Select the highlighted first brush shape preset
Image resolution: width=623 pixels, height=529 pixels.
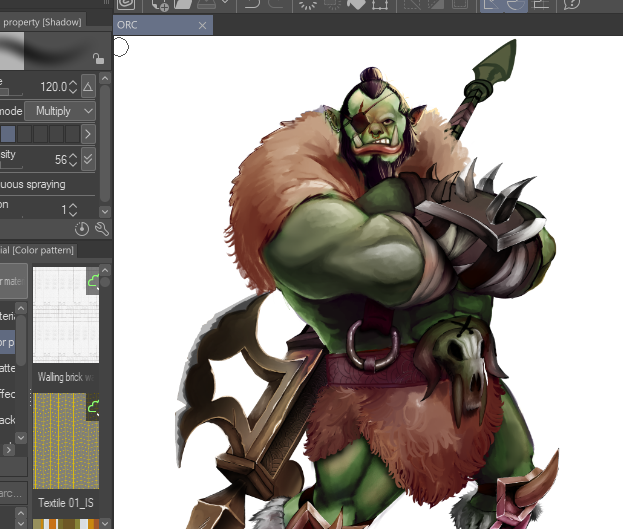tap(8, 134)
